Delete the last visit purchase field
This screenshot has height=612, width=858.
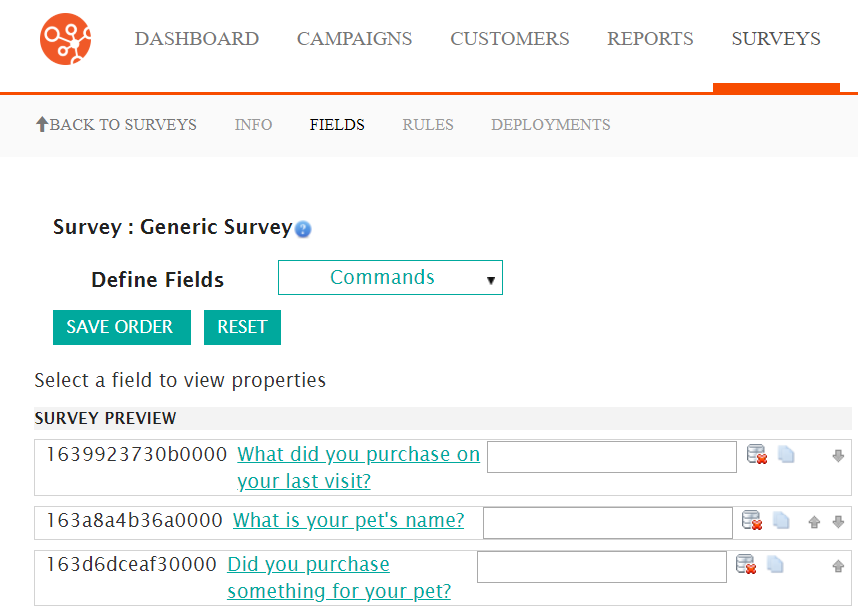tap(757, 454)
